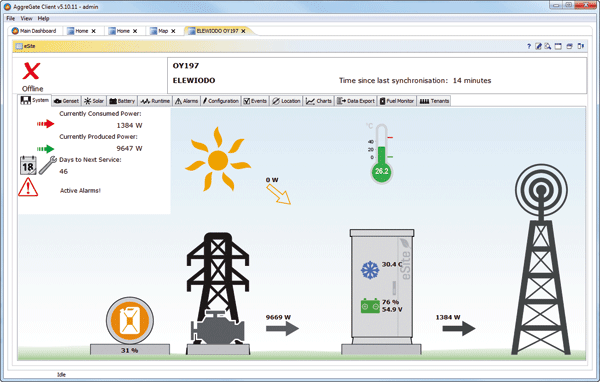Click the OY197 site ID text
The image size is (600, 382).
tap(186, 66)
